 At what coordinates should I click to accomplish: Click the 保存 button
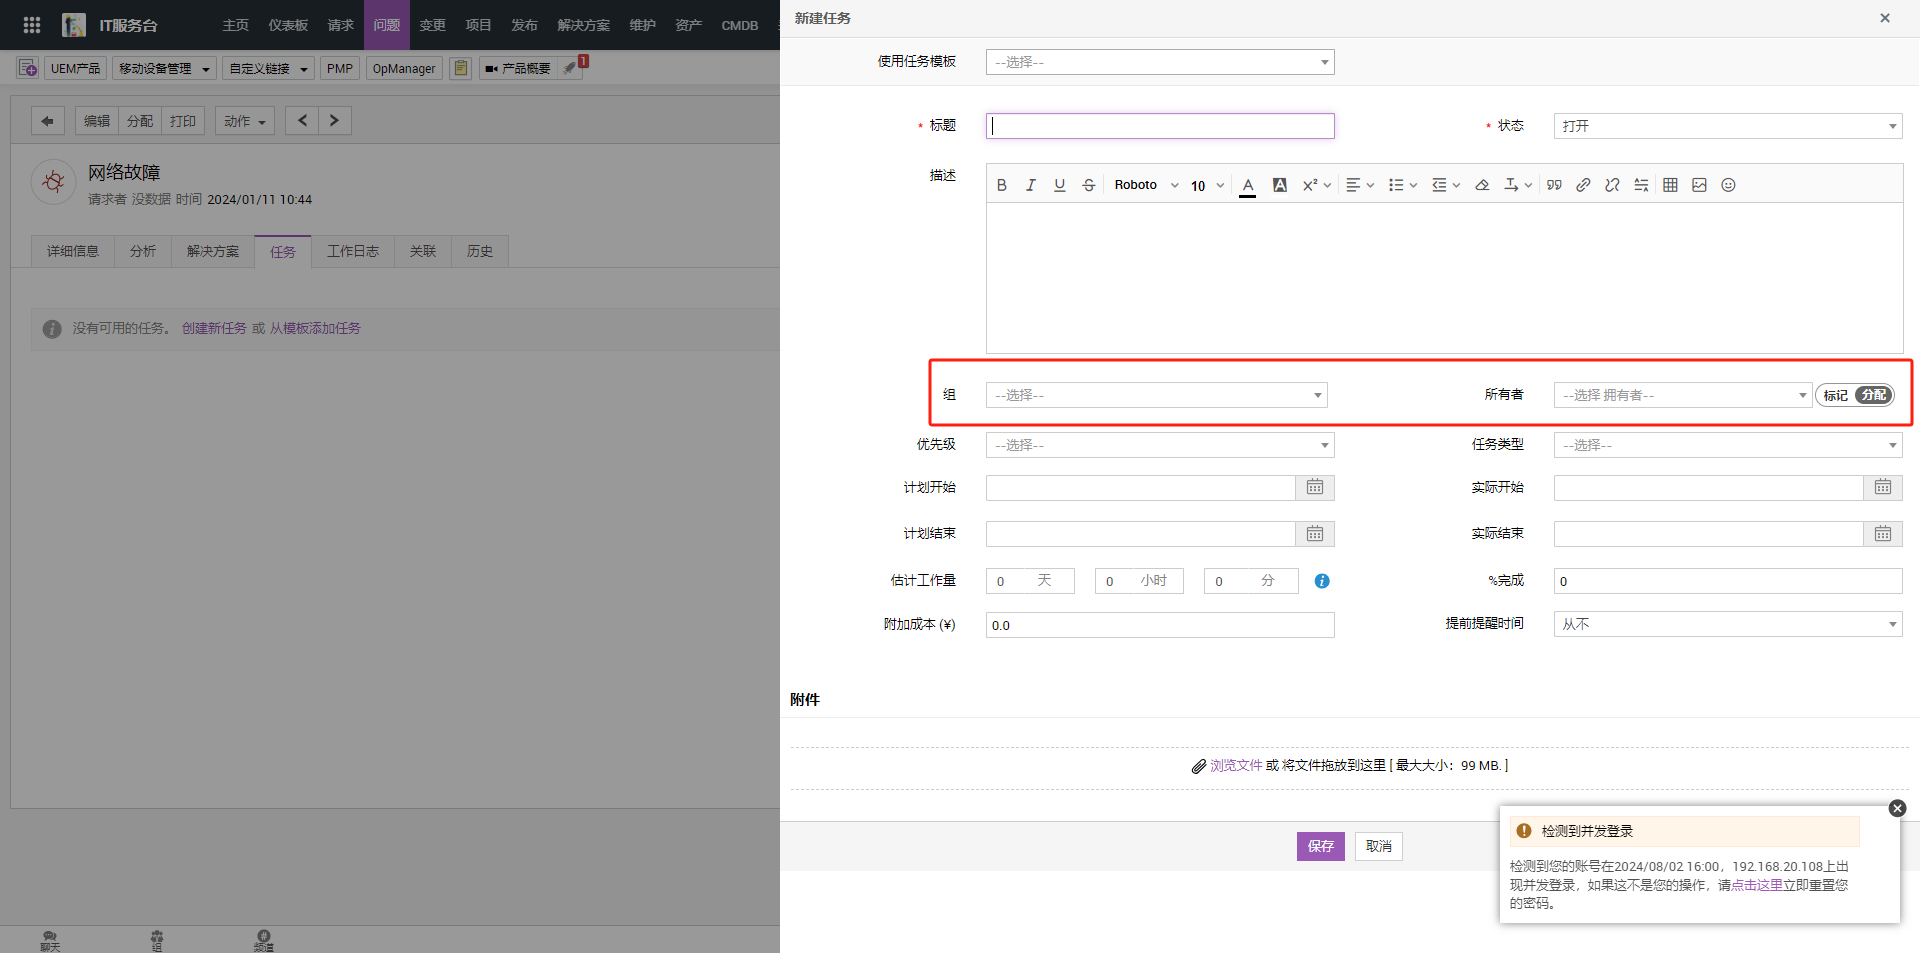click(1320, 846)
